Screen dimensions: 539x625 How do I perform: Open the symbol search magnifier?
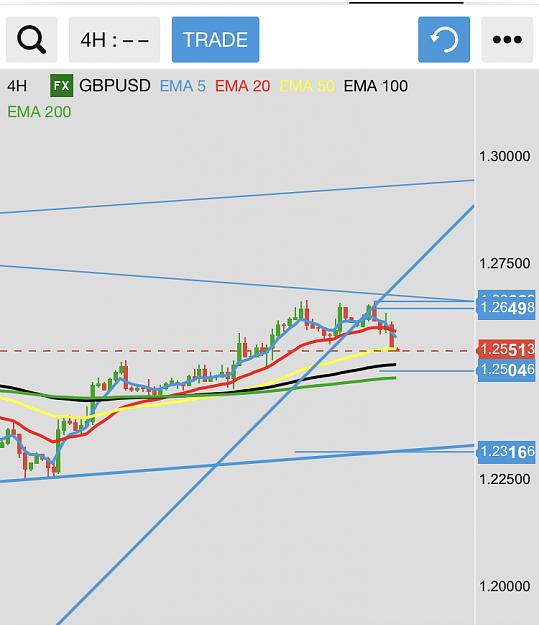[x=31, y=39]
